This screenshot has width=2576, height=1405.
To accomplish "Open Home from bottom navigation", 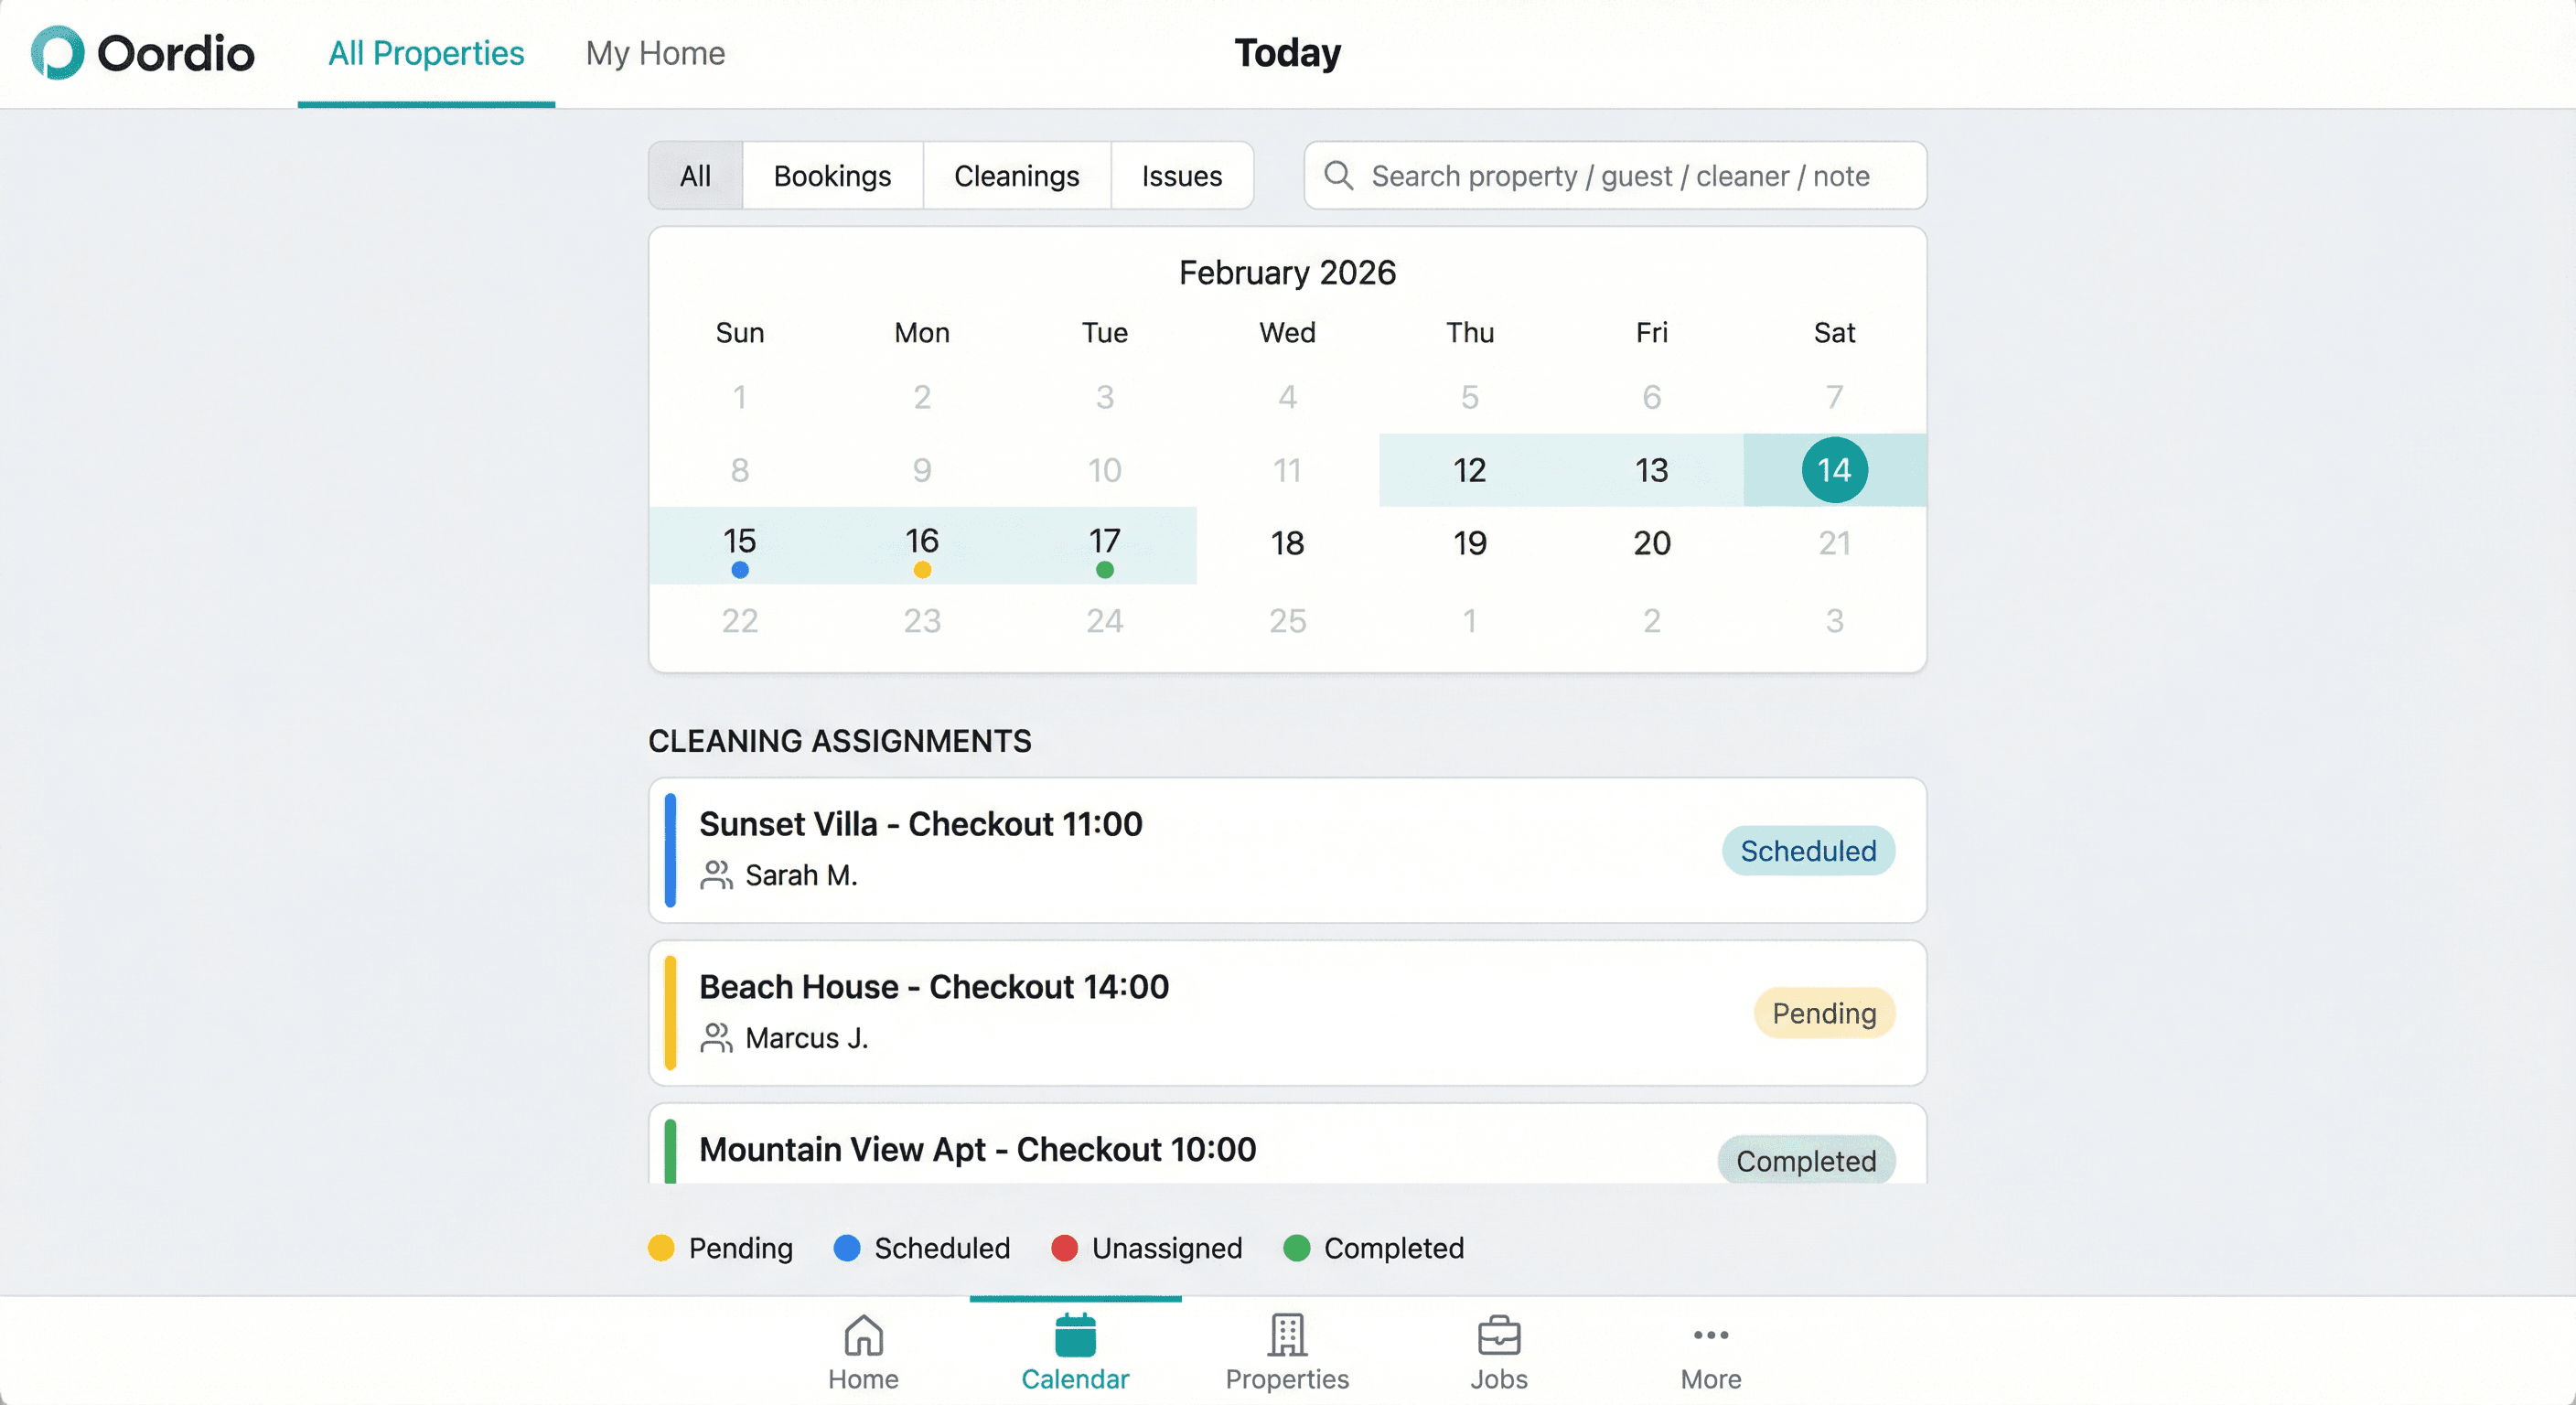I will 863,1350.
